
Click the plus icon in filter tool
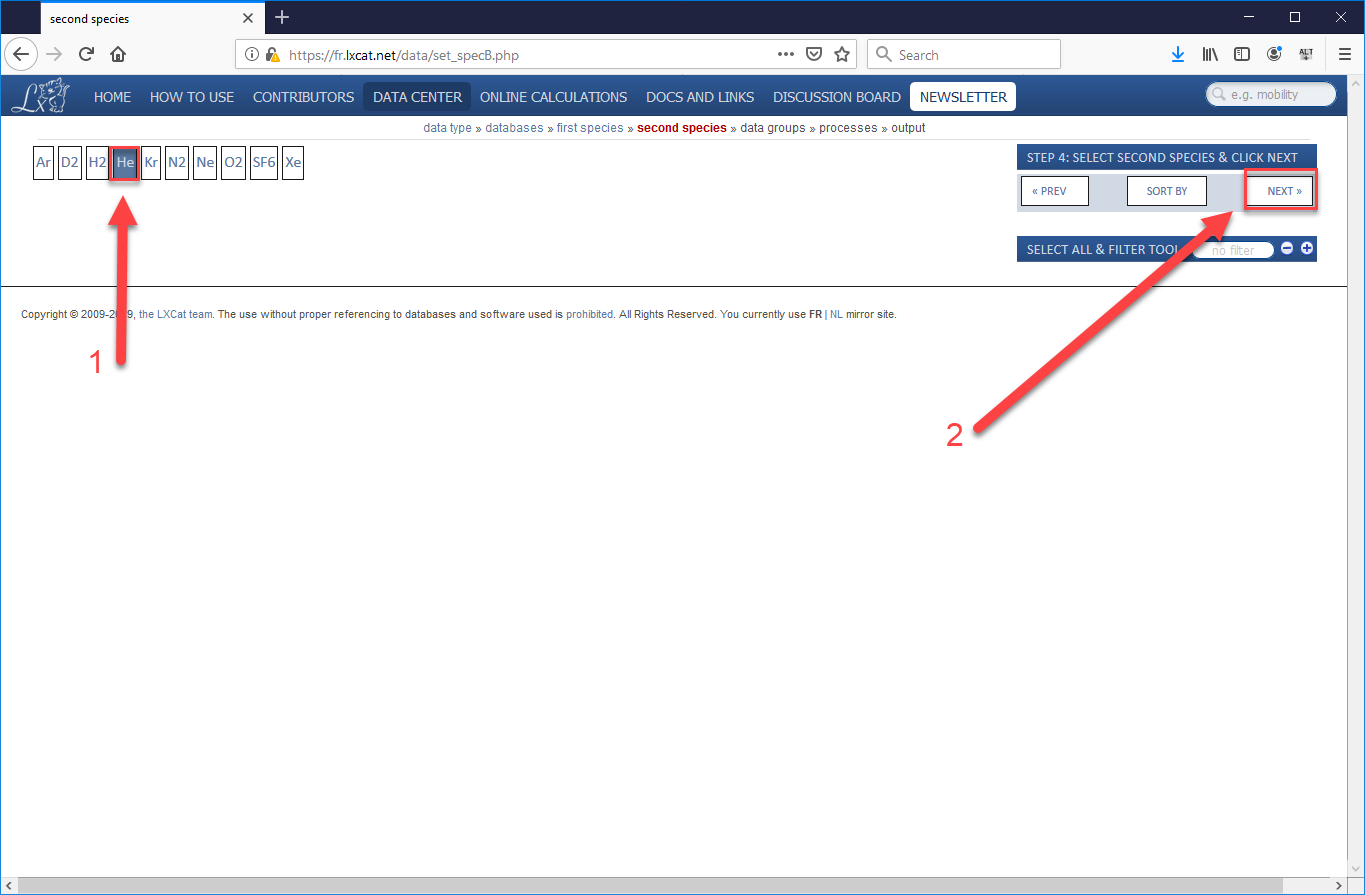(1306, 249)
